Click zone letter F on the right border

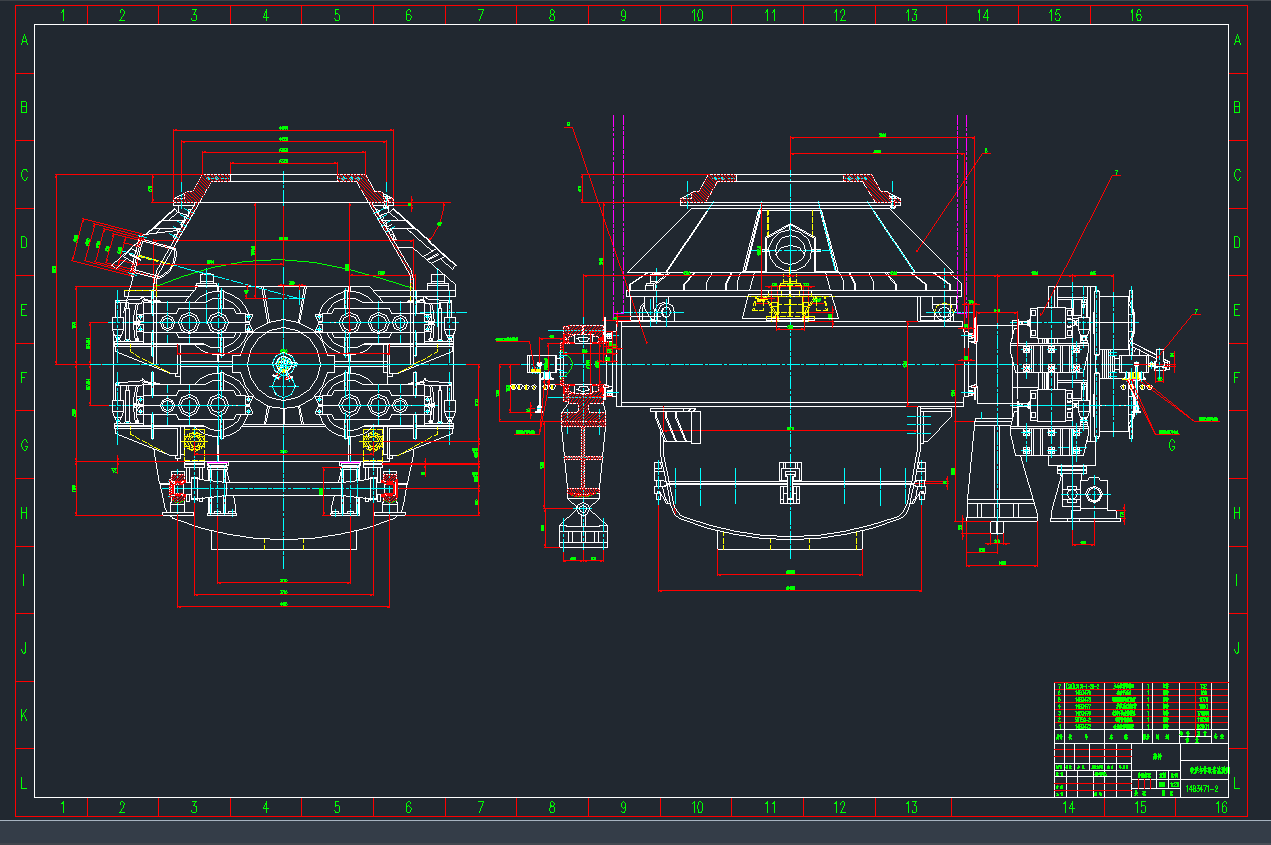point(1237,378)
